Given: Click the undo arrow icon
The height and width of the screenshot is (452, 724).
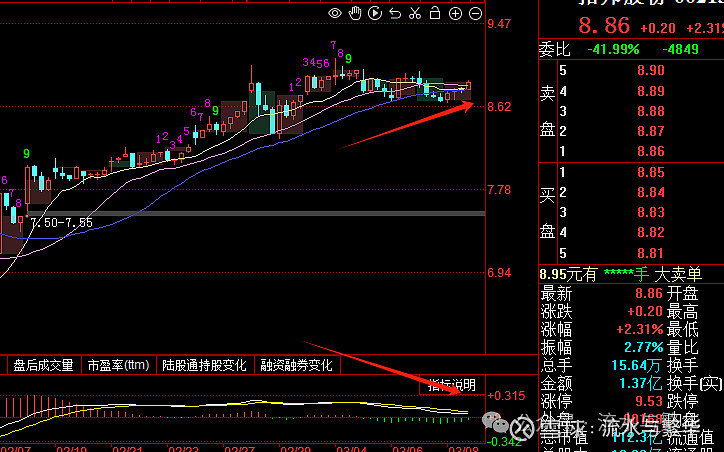Looking at the screenshot, I should tap(395, 14).
